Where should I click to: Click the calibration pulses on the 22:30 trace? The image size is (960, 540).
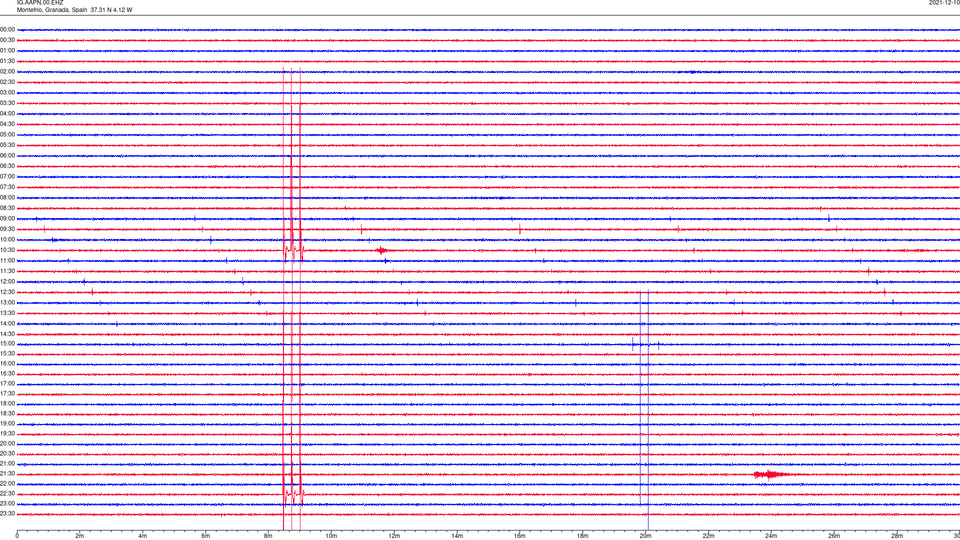coord(293,495)
